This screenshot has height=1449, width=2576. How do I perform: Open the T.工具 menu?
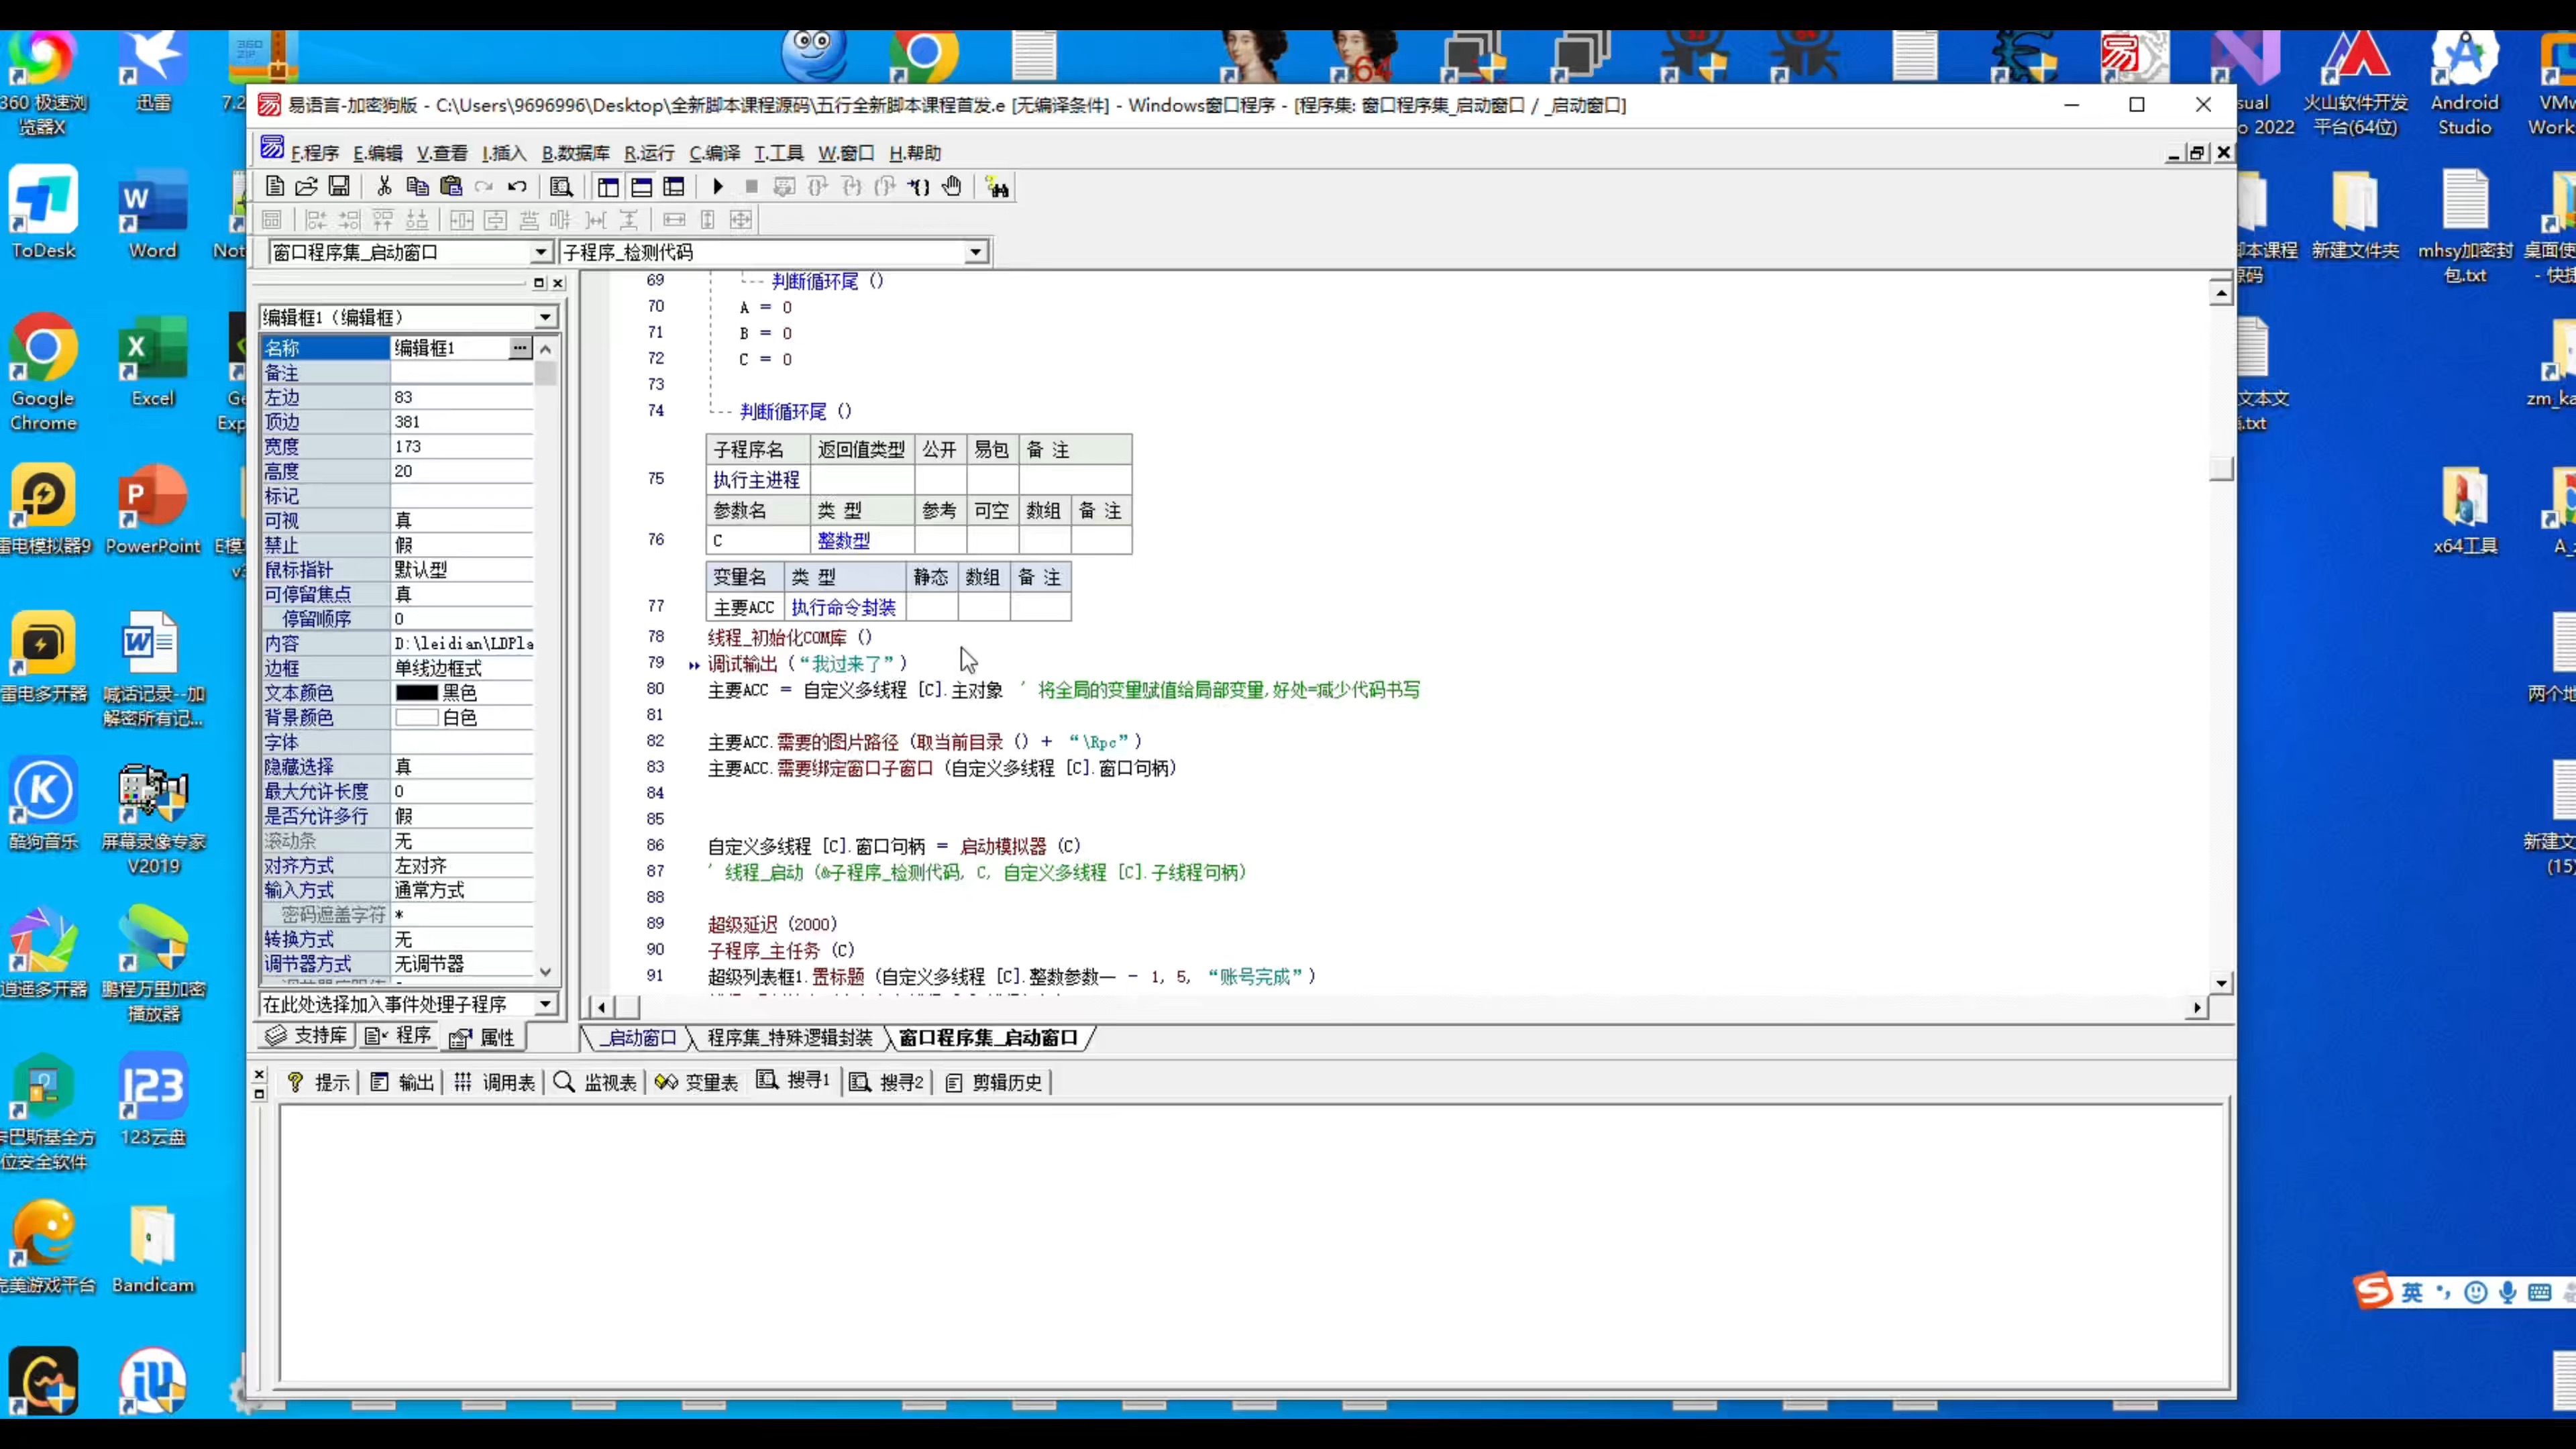pyautogui.click(x=779, y=153)
